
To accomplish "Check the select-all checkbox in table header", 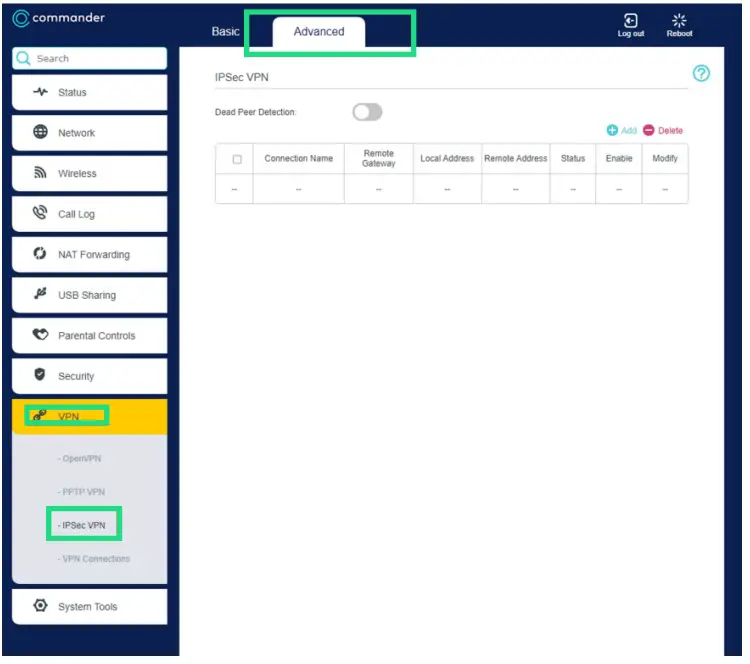I will [x=237, y=159].
